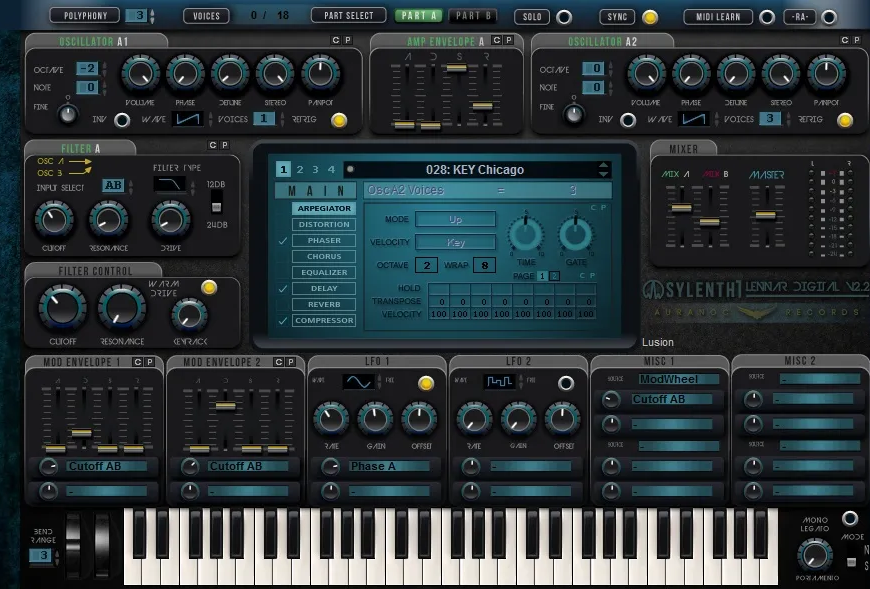Select Part A
This screenshot has width=870, height=589.
[x=419, y=16]
